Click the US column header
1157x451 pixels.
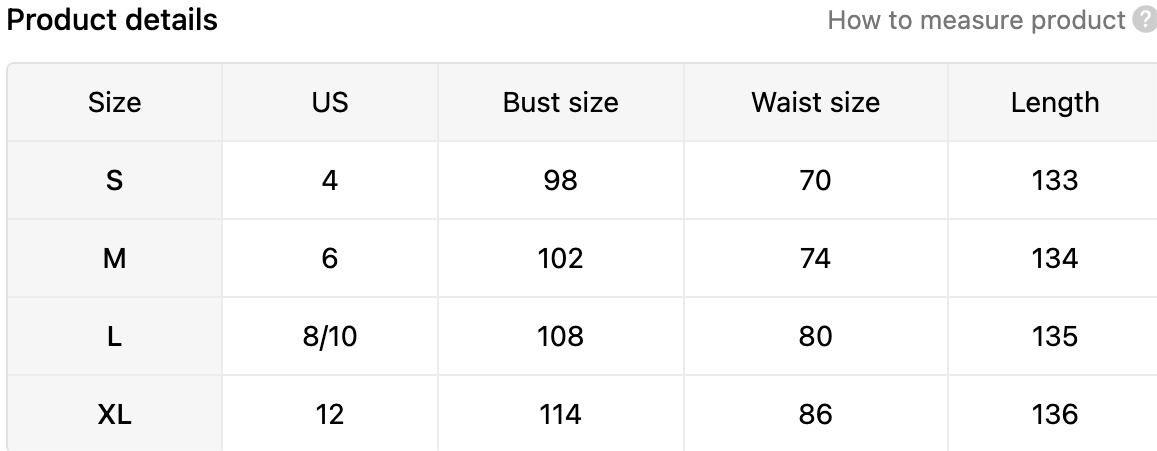pos(330,103)
